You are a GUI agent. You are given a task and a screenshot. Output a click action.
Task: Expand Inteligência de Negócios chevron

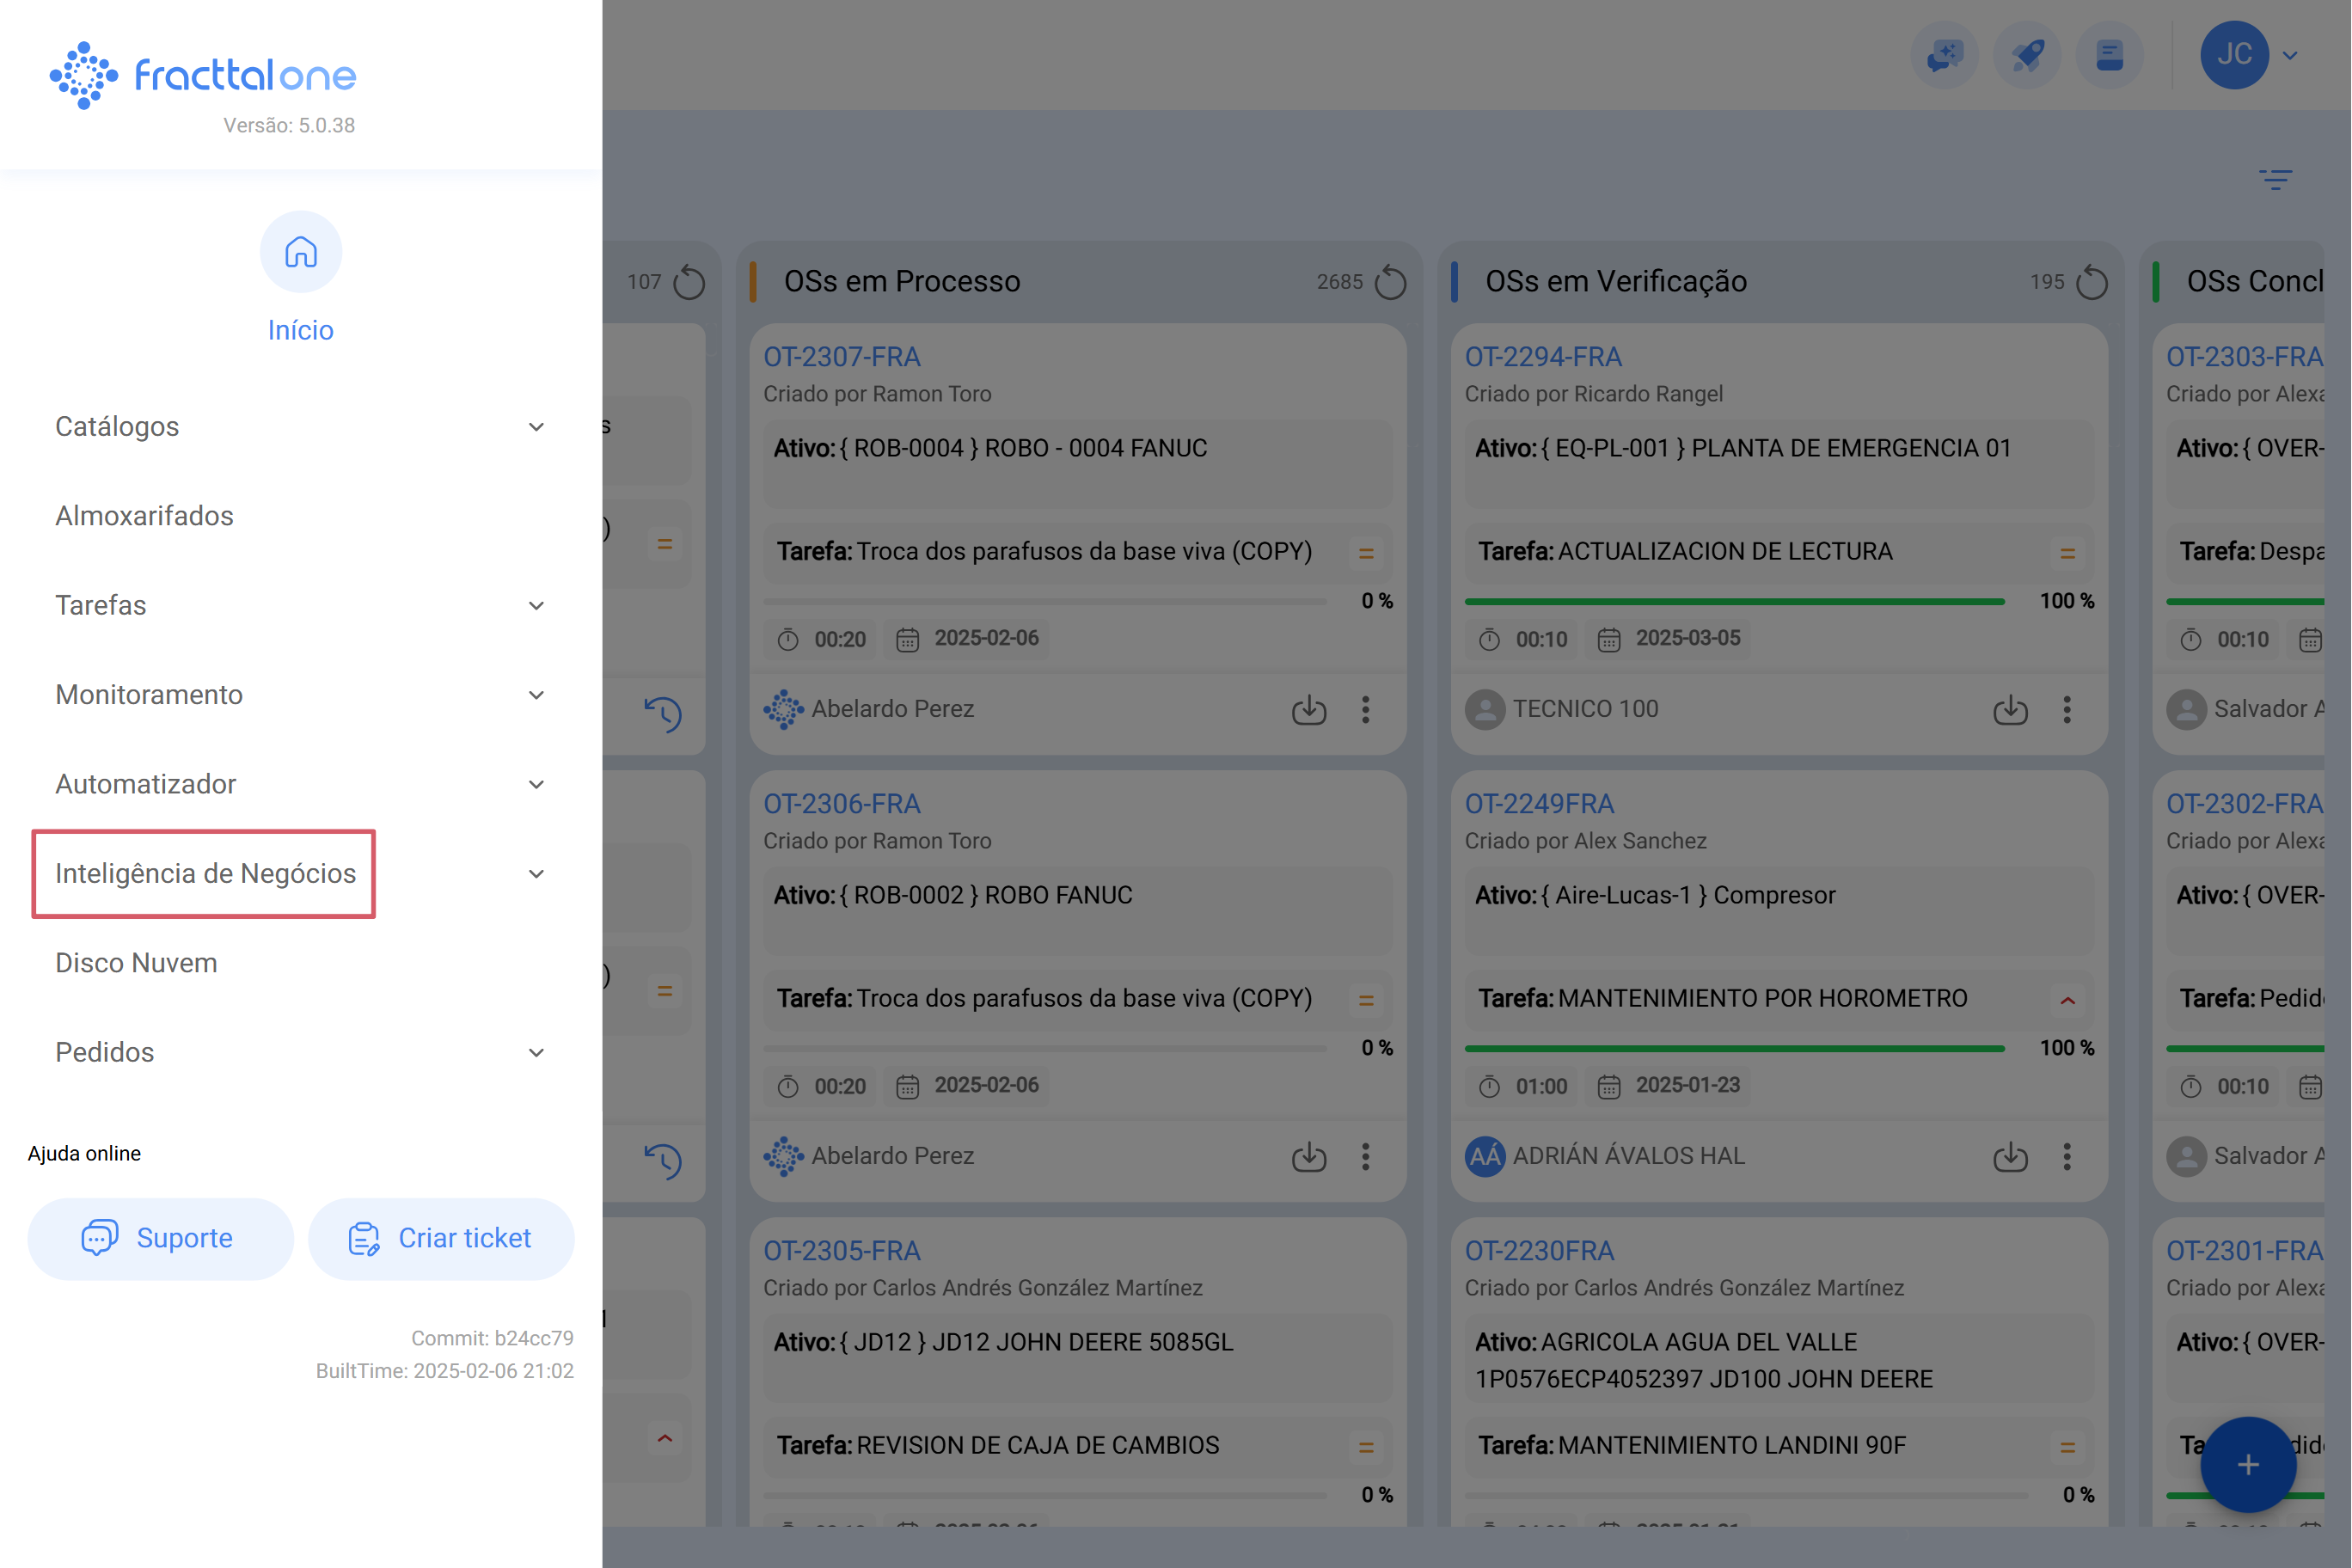point(536,874)
